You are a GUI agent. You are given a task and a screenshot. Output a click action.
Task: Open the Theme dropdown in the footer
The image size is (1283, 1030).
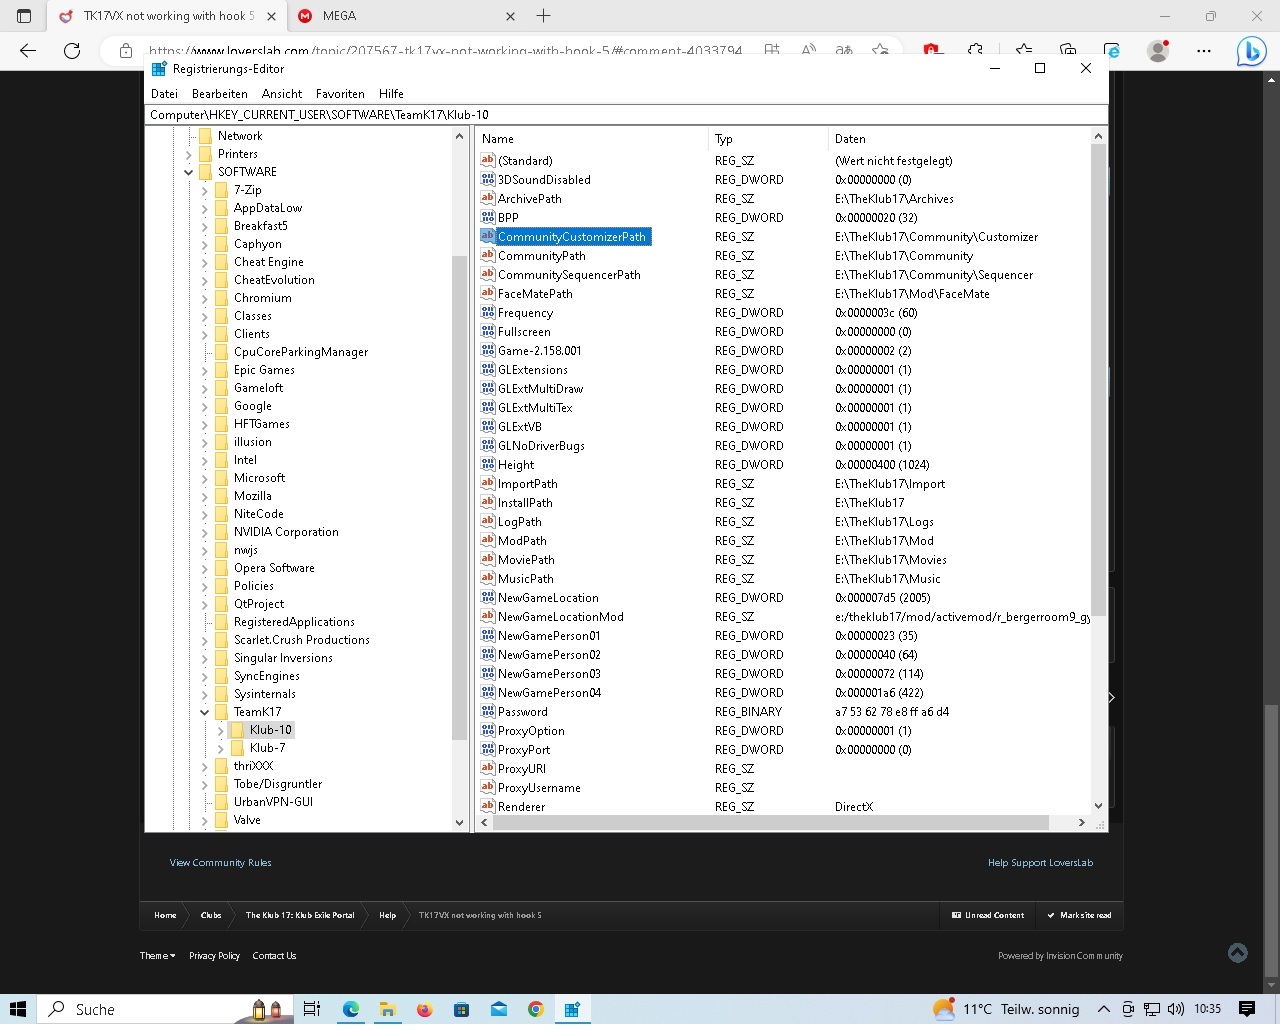157,956
